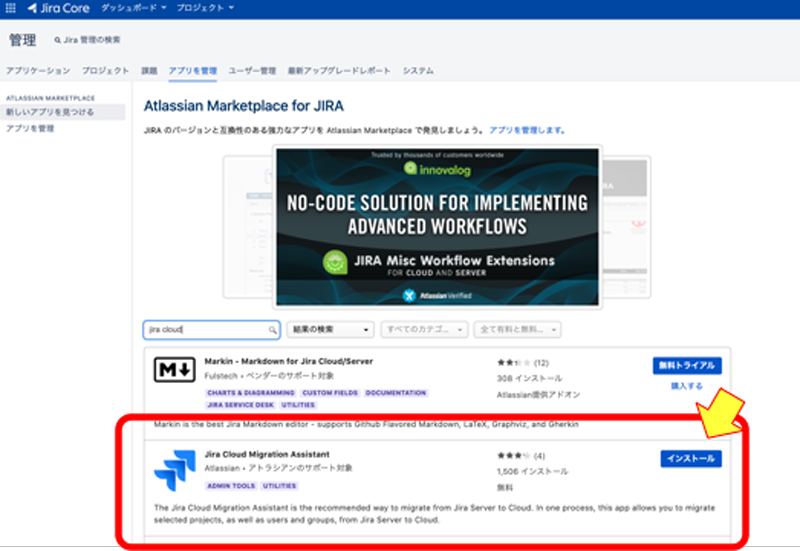Viewport: 800px width, 551px height.
Task: Open the プロジェクト dropdown menu
Action: [205, 8]
